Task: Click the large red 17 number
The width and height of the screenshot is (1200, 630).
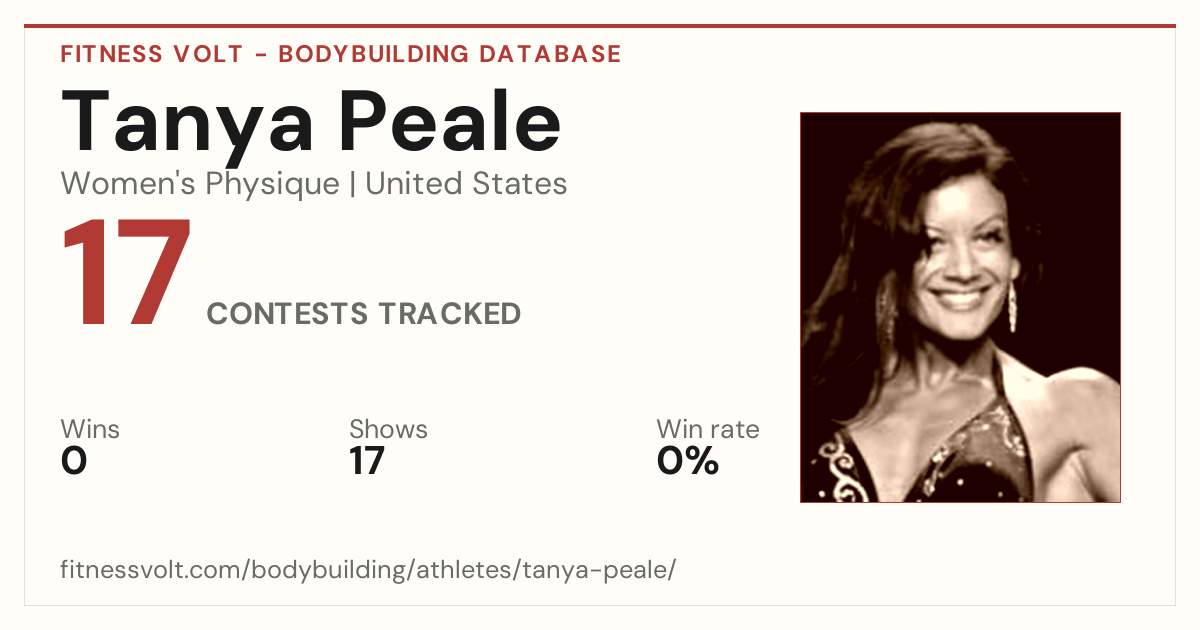Action: click(126, 274)
